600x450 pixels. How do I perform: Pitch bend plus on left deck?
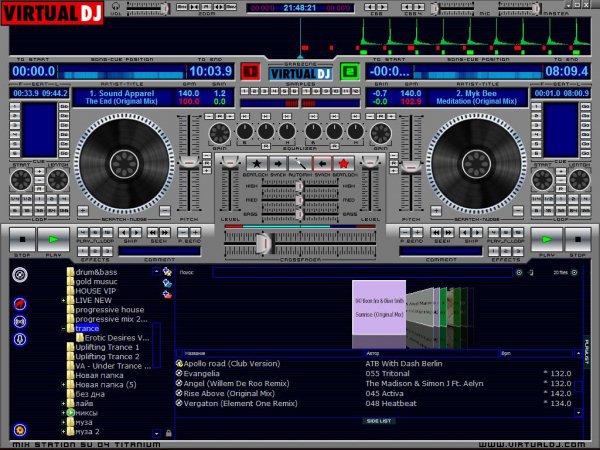[x=195, y=232]
